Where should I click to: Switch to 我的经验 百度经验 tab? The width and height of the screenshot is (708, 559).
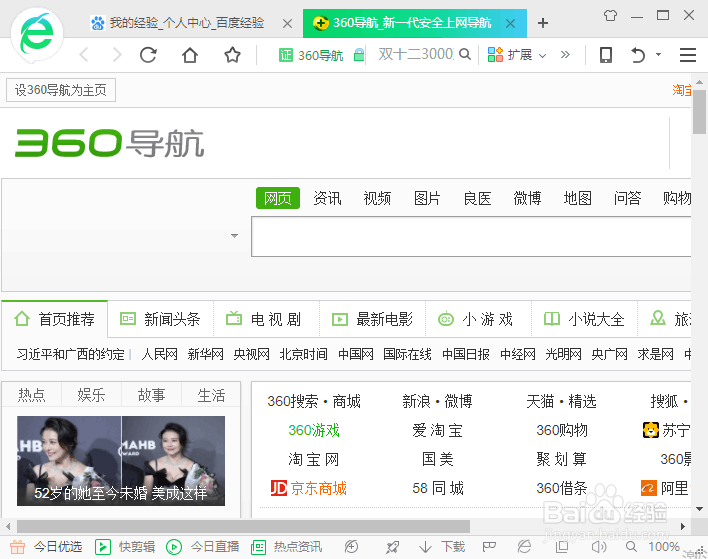click(x=186, y=23)
